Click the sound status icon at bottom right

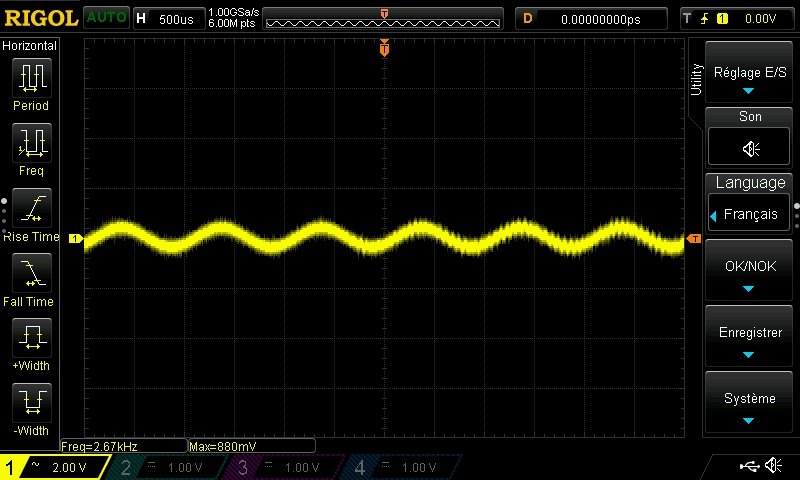coord(774,465)
